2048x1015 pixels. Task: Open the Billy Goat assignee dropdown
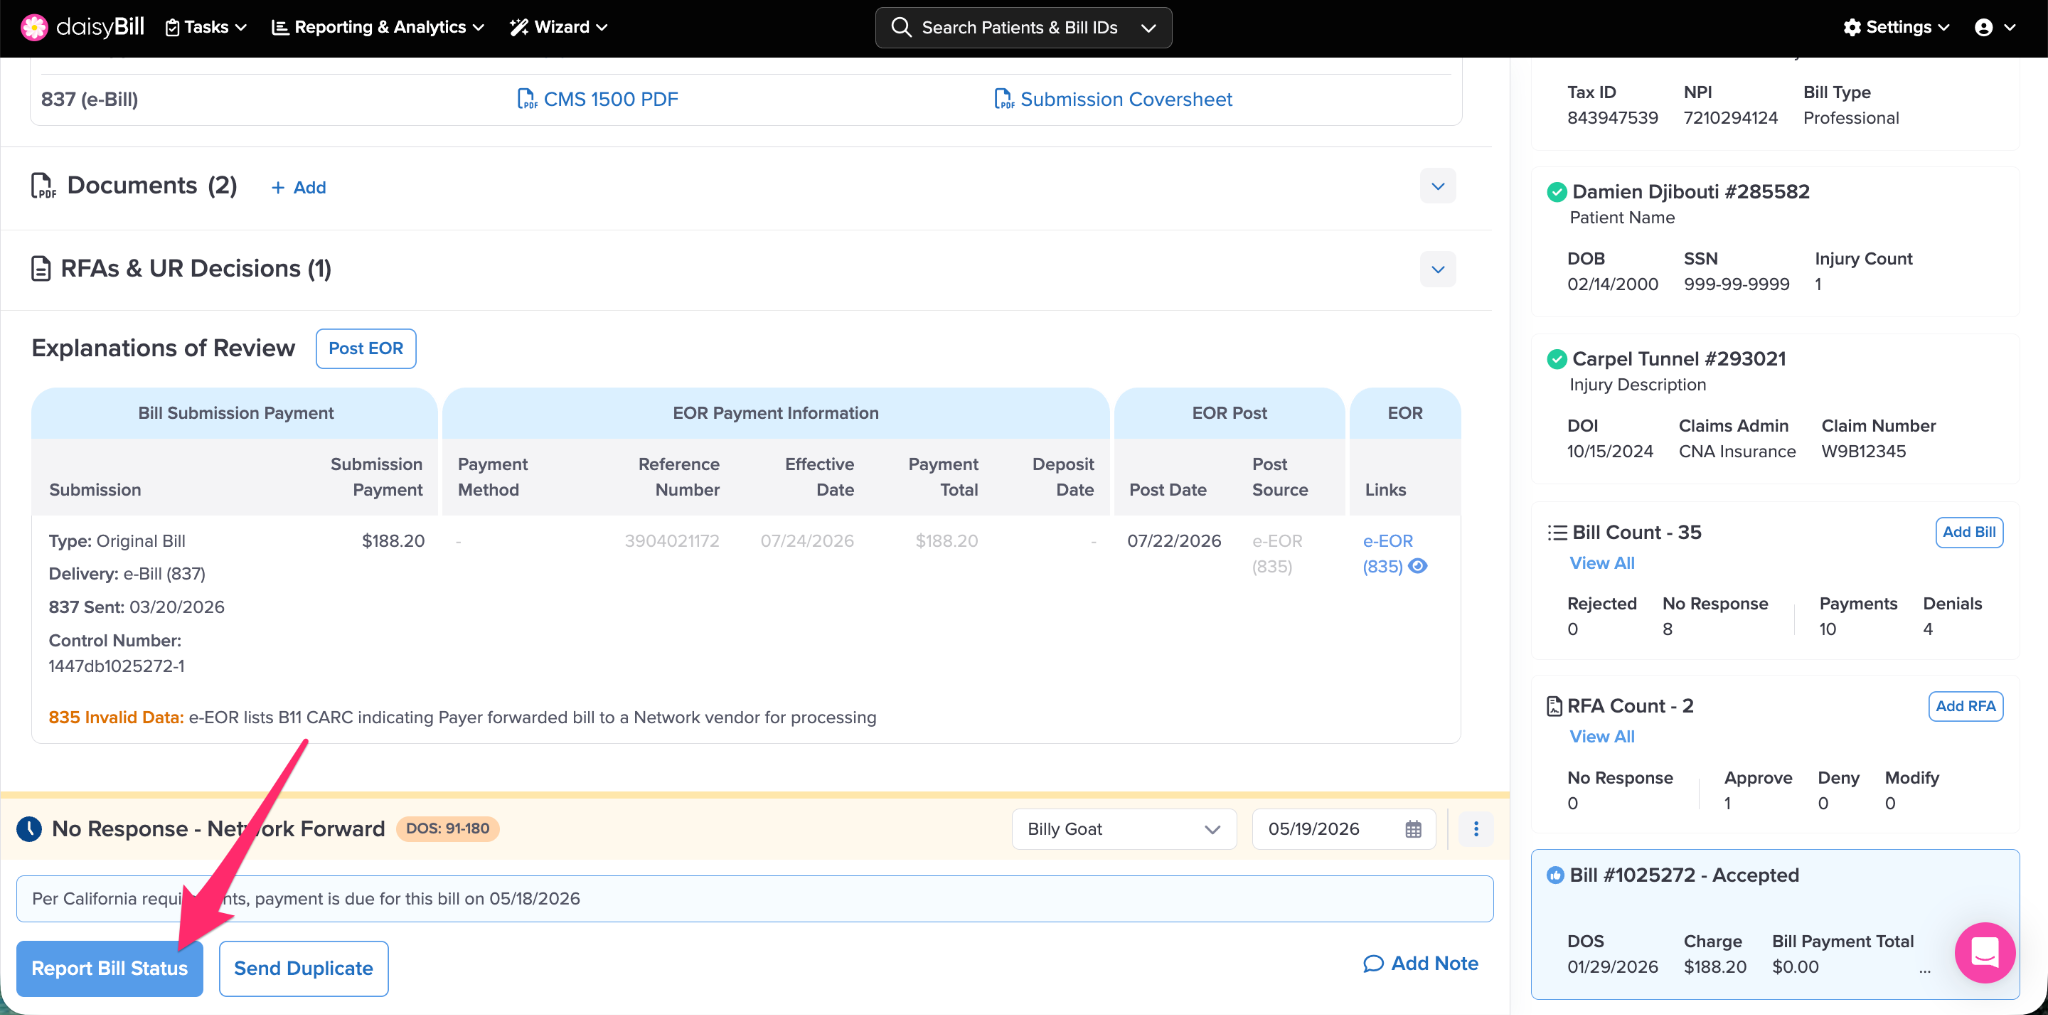point(1124,829)
